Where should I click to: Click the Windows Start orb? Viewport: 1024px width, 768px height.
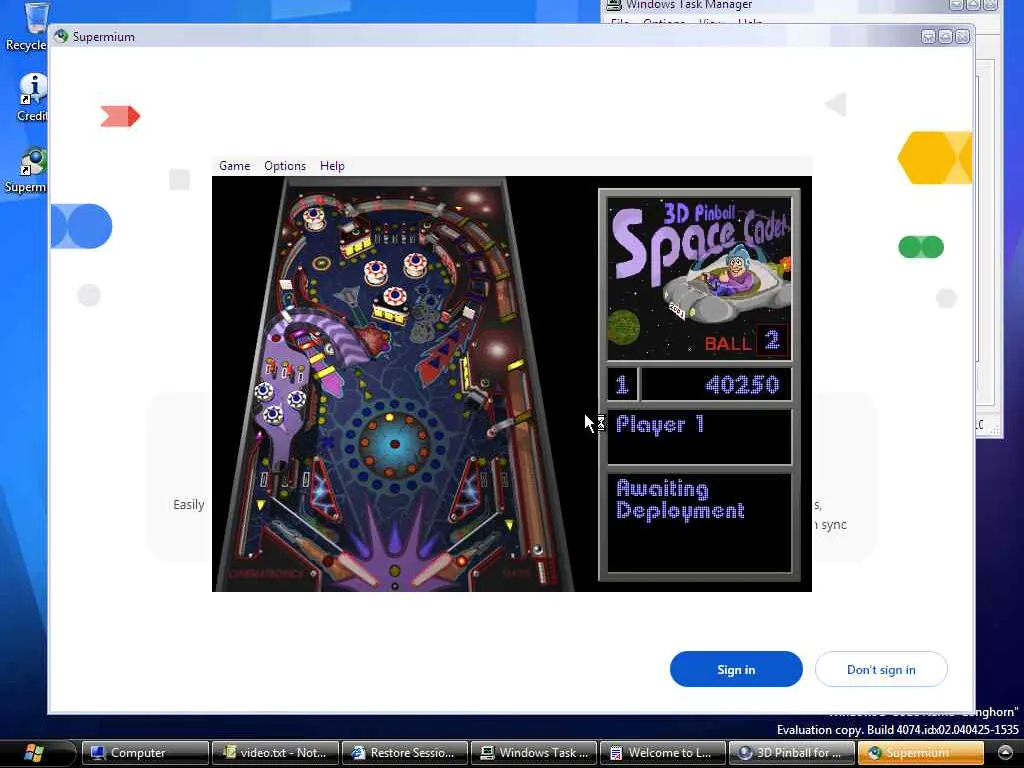pyautogui.click(x=34, y=752)
